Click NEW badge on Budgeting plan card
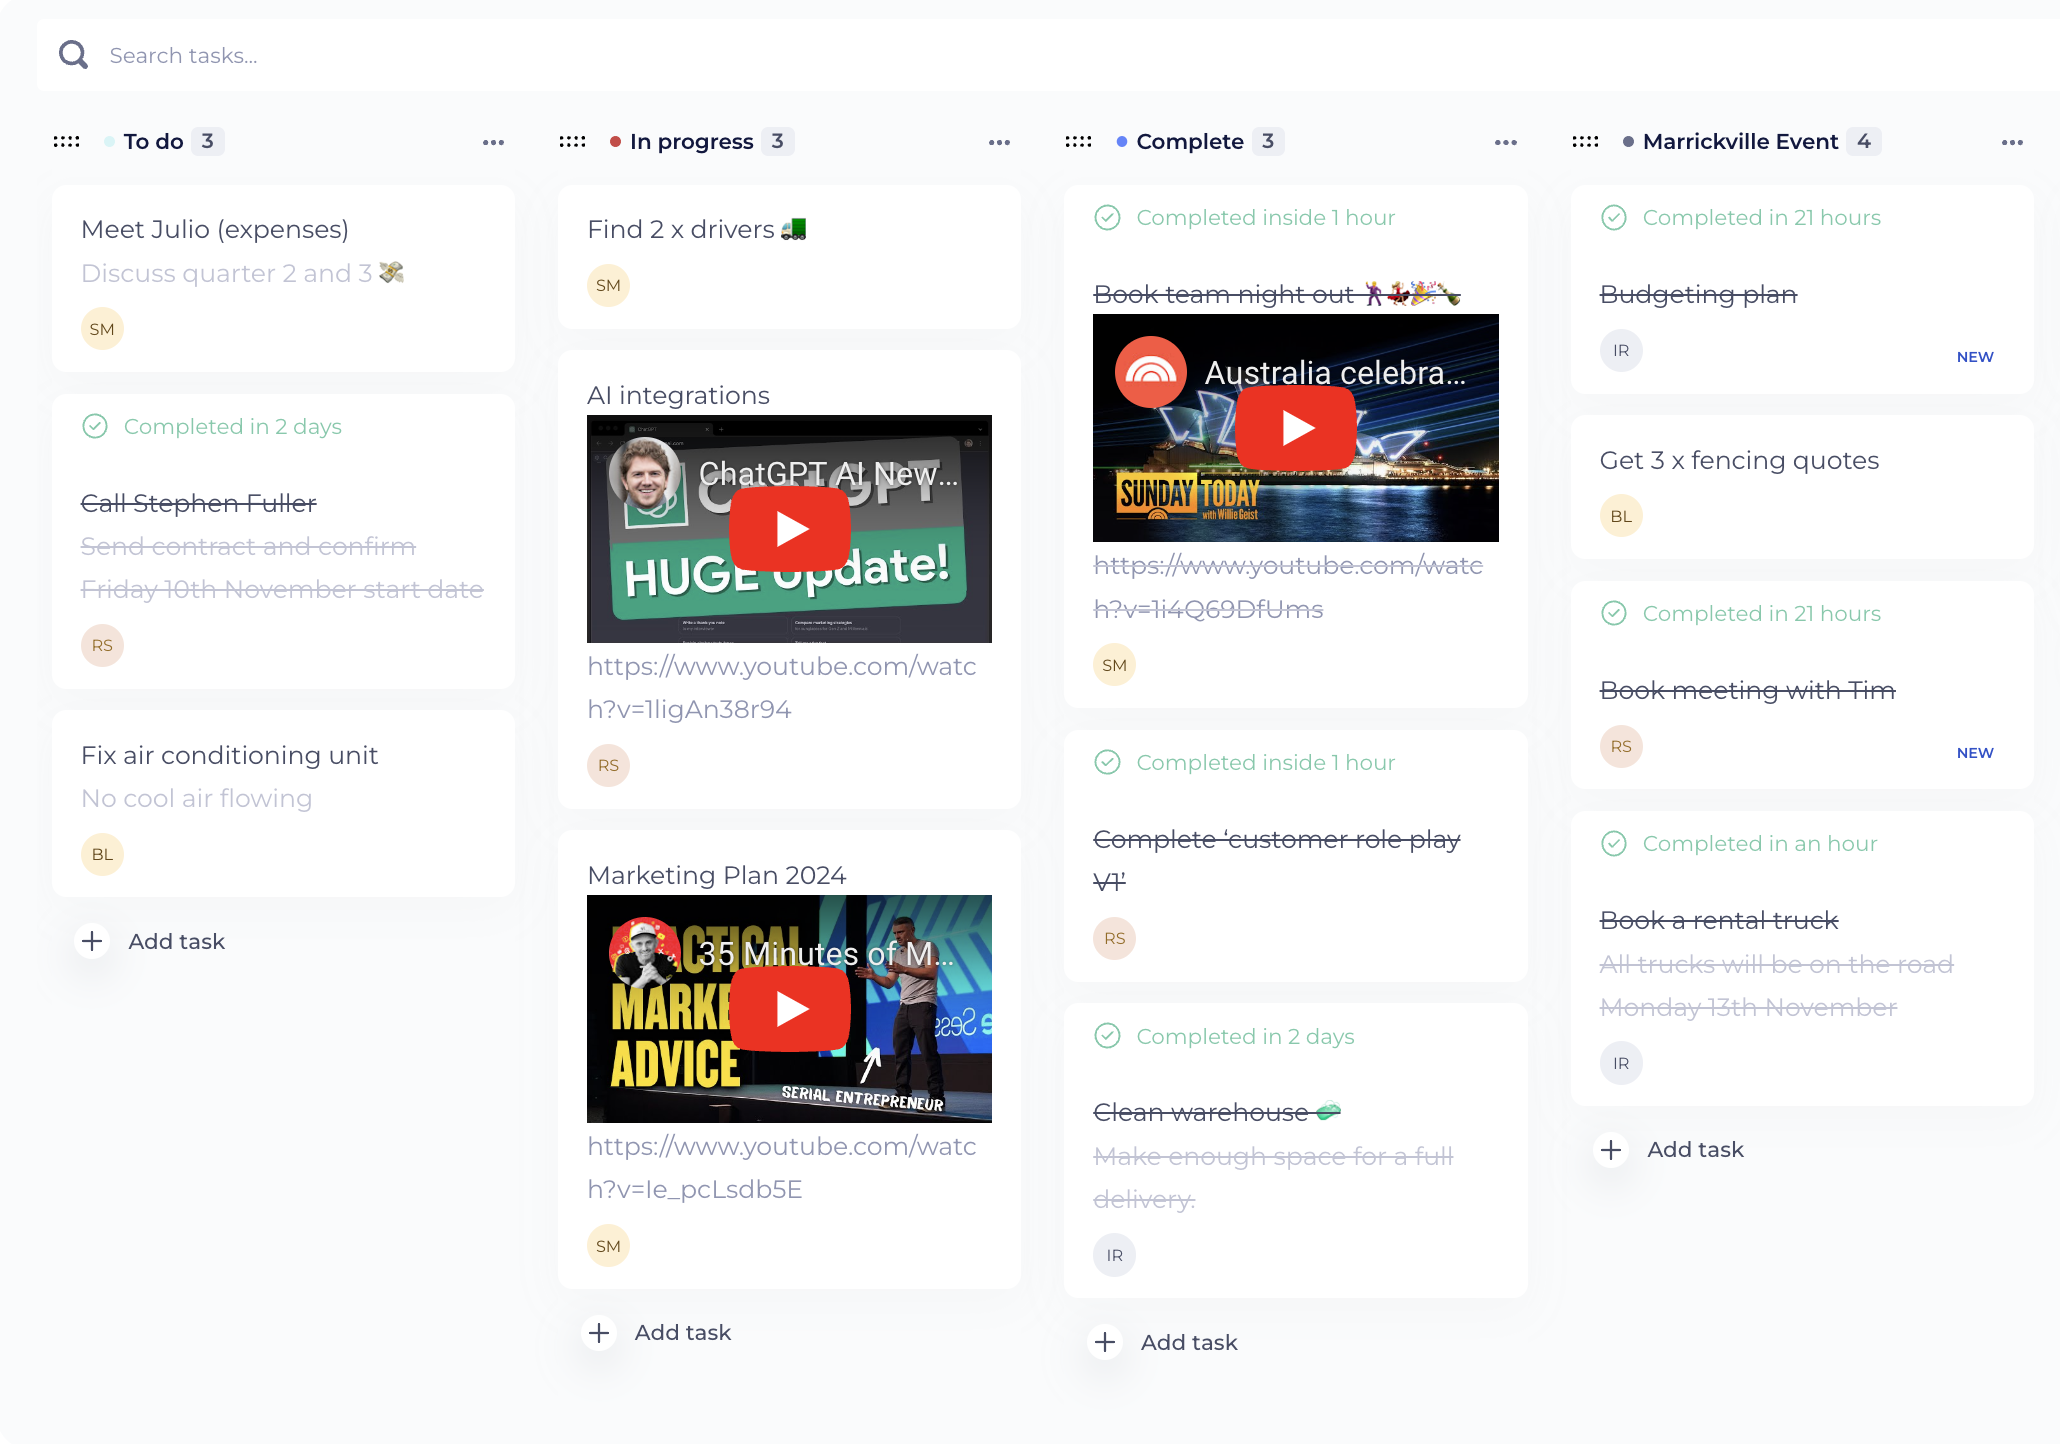The width and height of the screenshot is (2060, 1444). tap(1975, 357)
